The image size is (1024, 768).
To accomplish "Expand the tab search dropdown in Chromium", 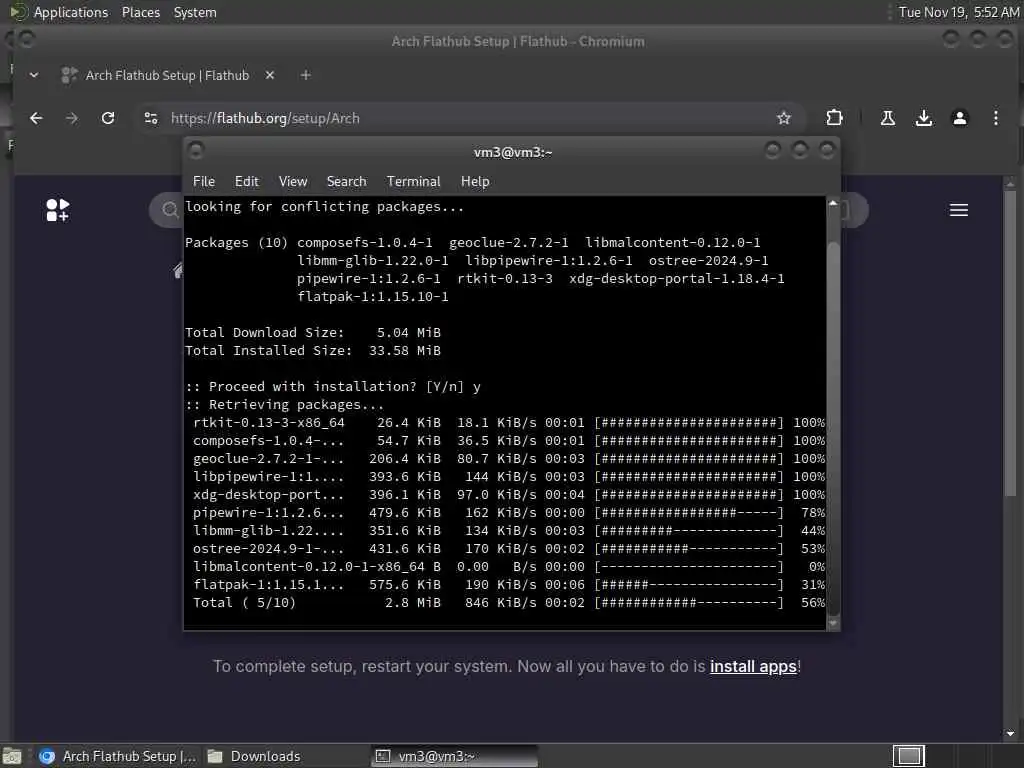I will [x=34, y=75].
